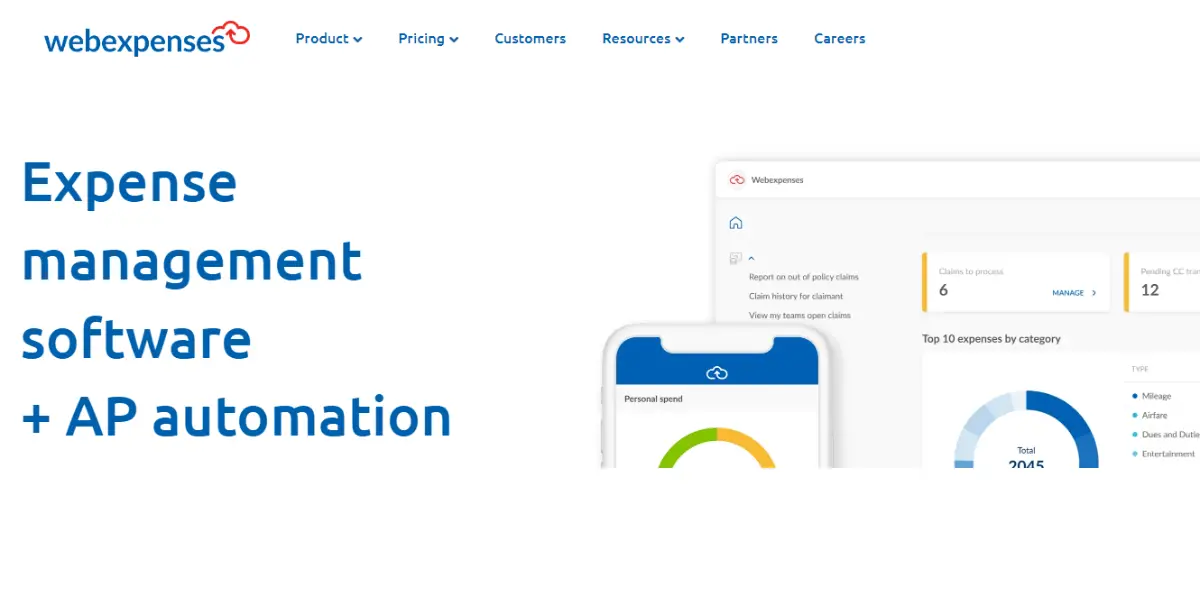Screen dimensions: 1200x600
Task: Click the Webexpenses cloud logo in the dashboard preview
Action: (x=737, y=180)
